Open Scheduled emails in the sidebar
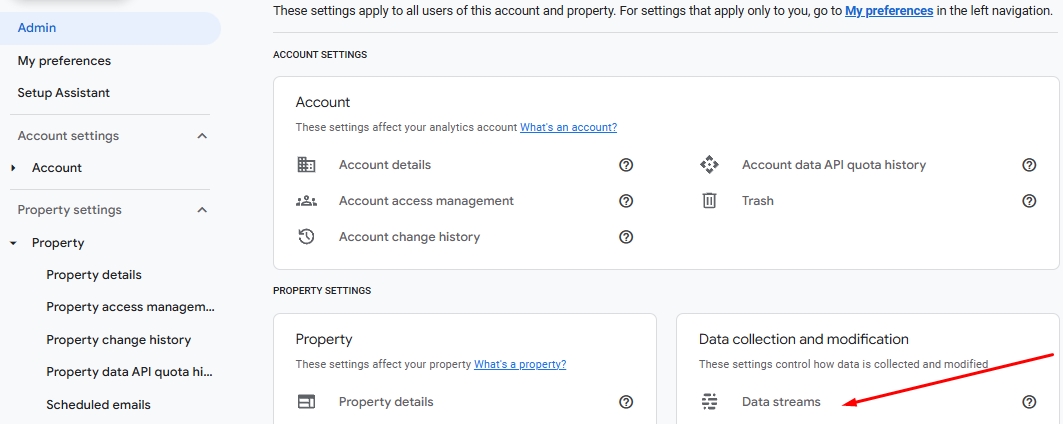Screen dimensions: 1063x424 coord(98,404)
